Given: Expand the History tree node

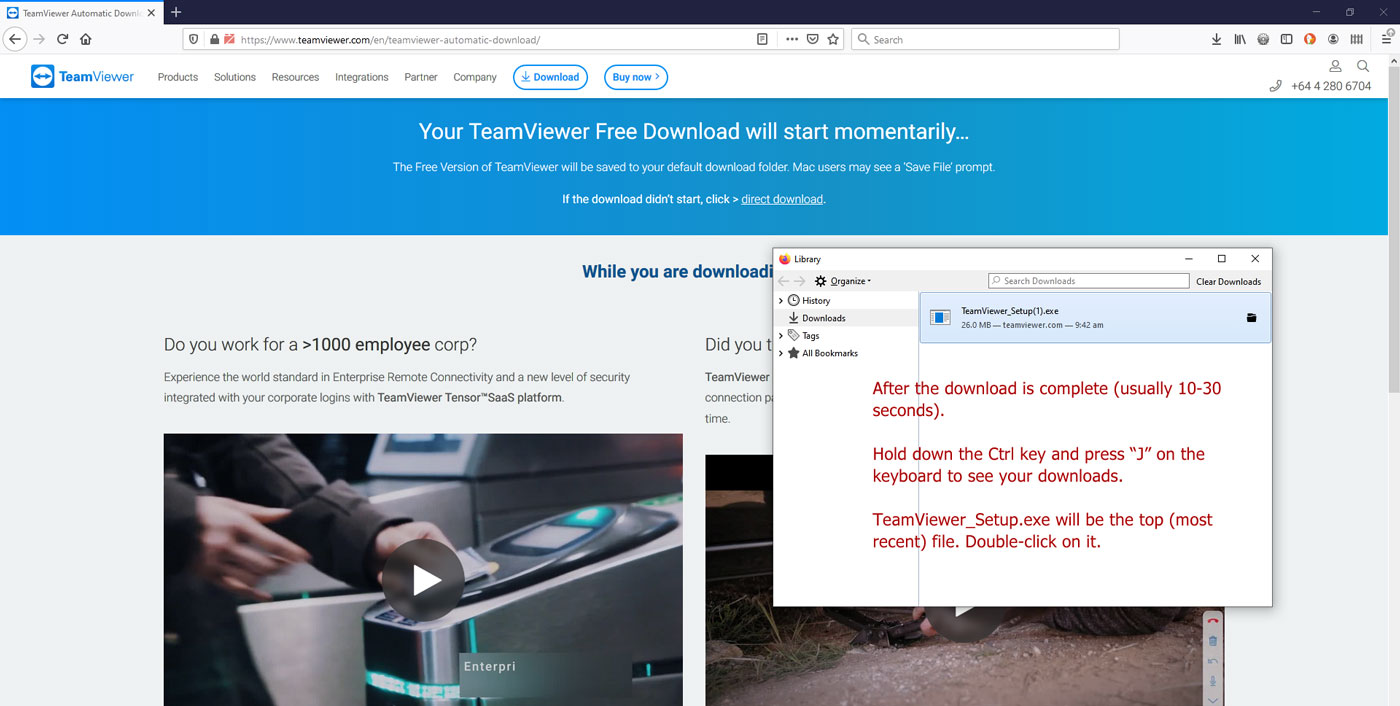Looking at the screenshot, I should tap(781, 301).
